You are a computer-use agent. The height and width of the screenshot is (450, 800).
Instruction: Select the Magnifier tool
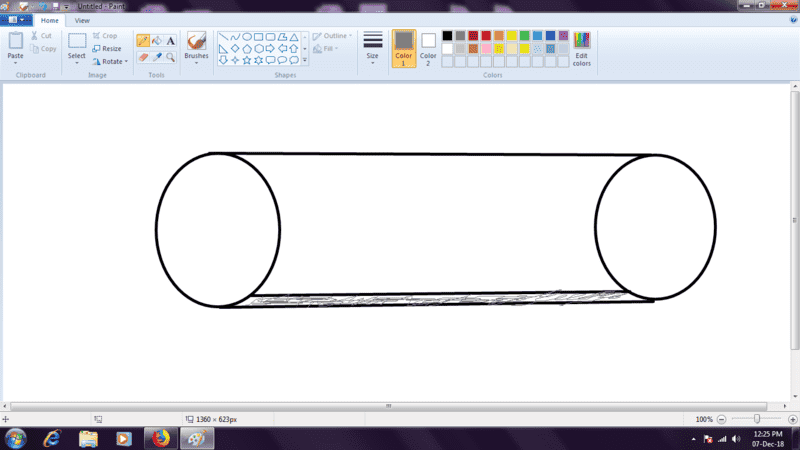click(x=171, y=57)
